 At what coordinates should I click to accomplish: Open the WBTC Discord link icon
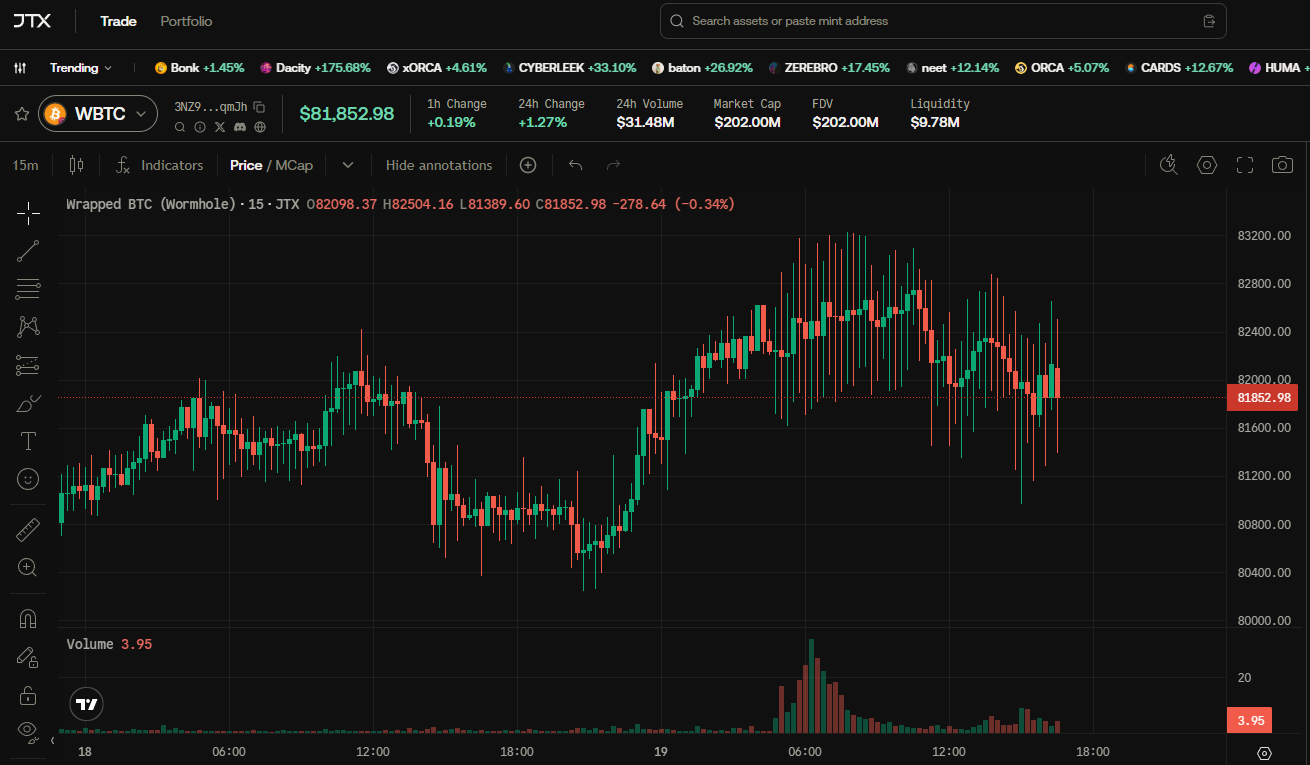coord(240,127)
